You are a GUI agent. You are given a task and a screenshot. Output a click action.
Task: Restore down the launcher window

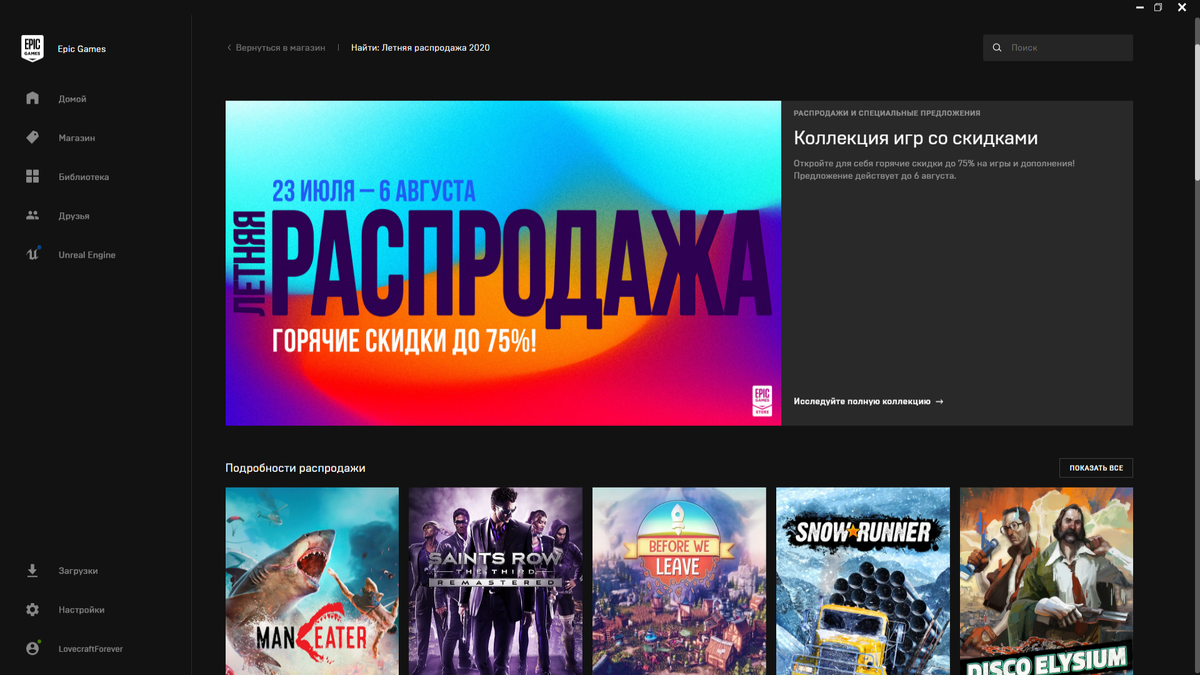(x=1158, y=7)
